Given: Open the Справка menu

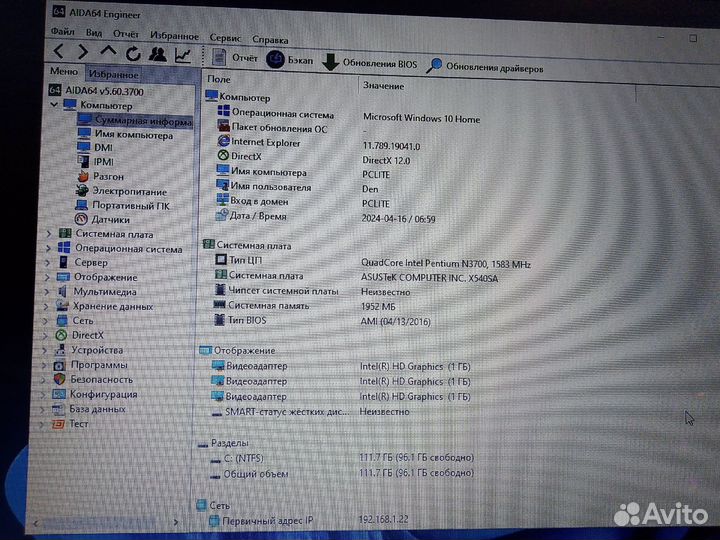Looking at the screenshot, I should [270, 39].
